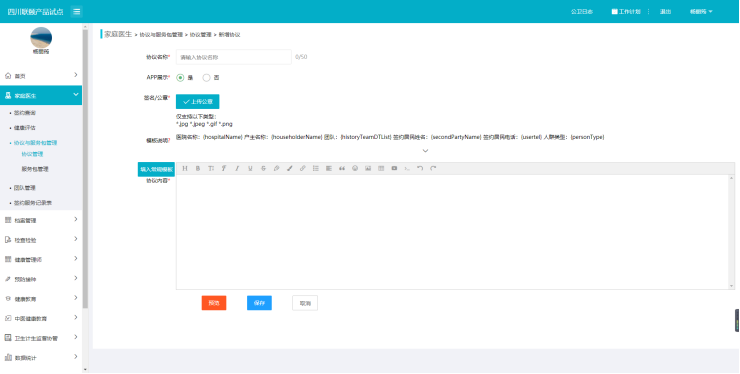740x374 pixels.
Task: Click the user avatar photo in the sidebar
Action: click(x=41, y=37)
